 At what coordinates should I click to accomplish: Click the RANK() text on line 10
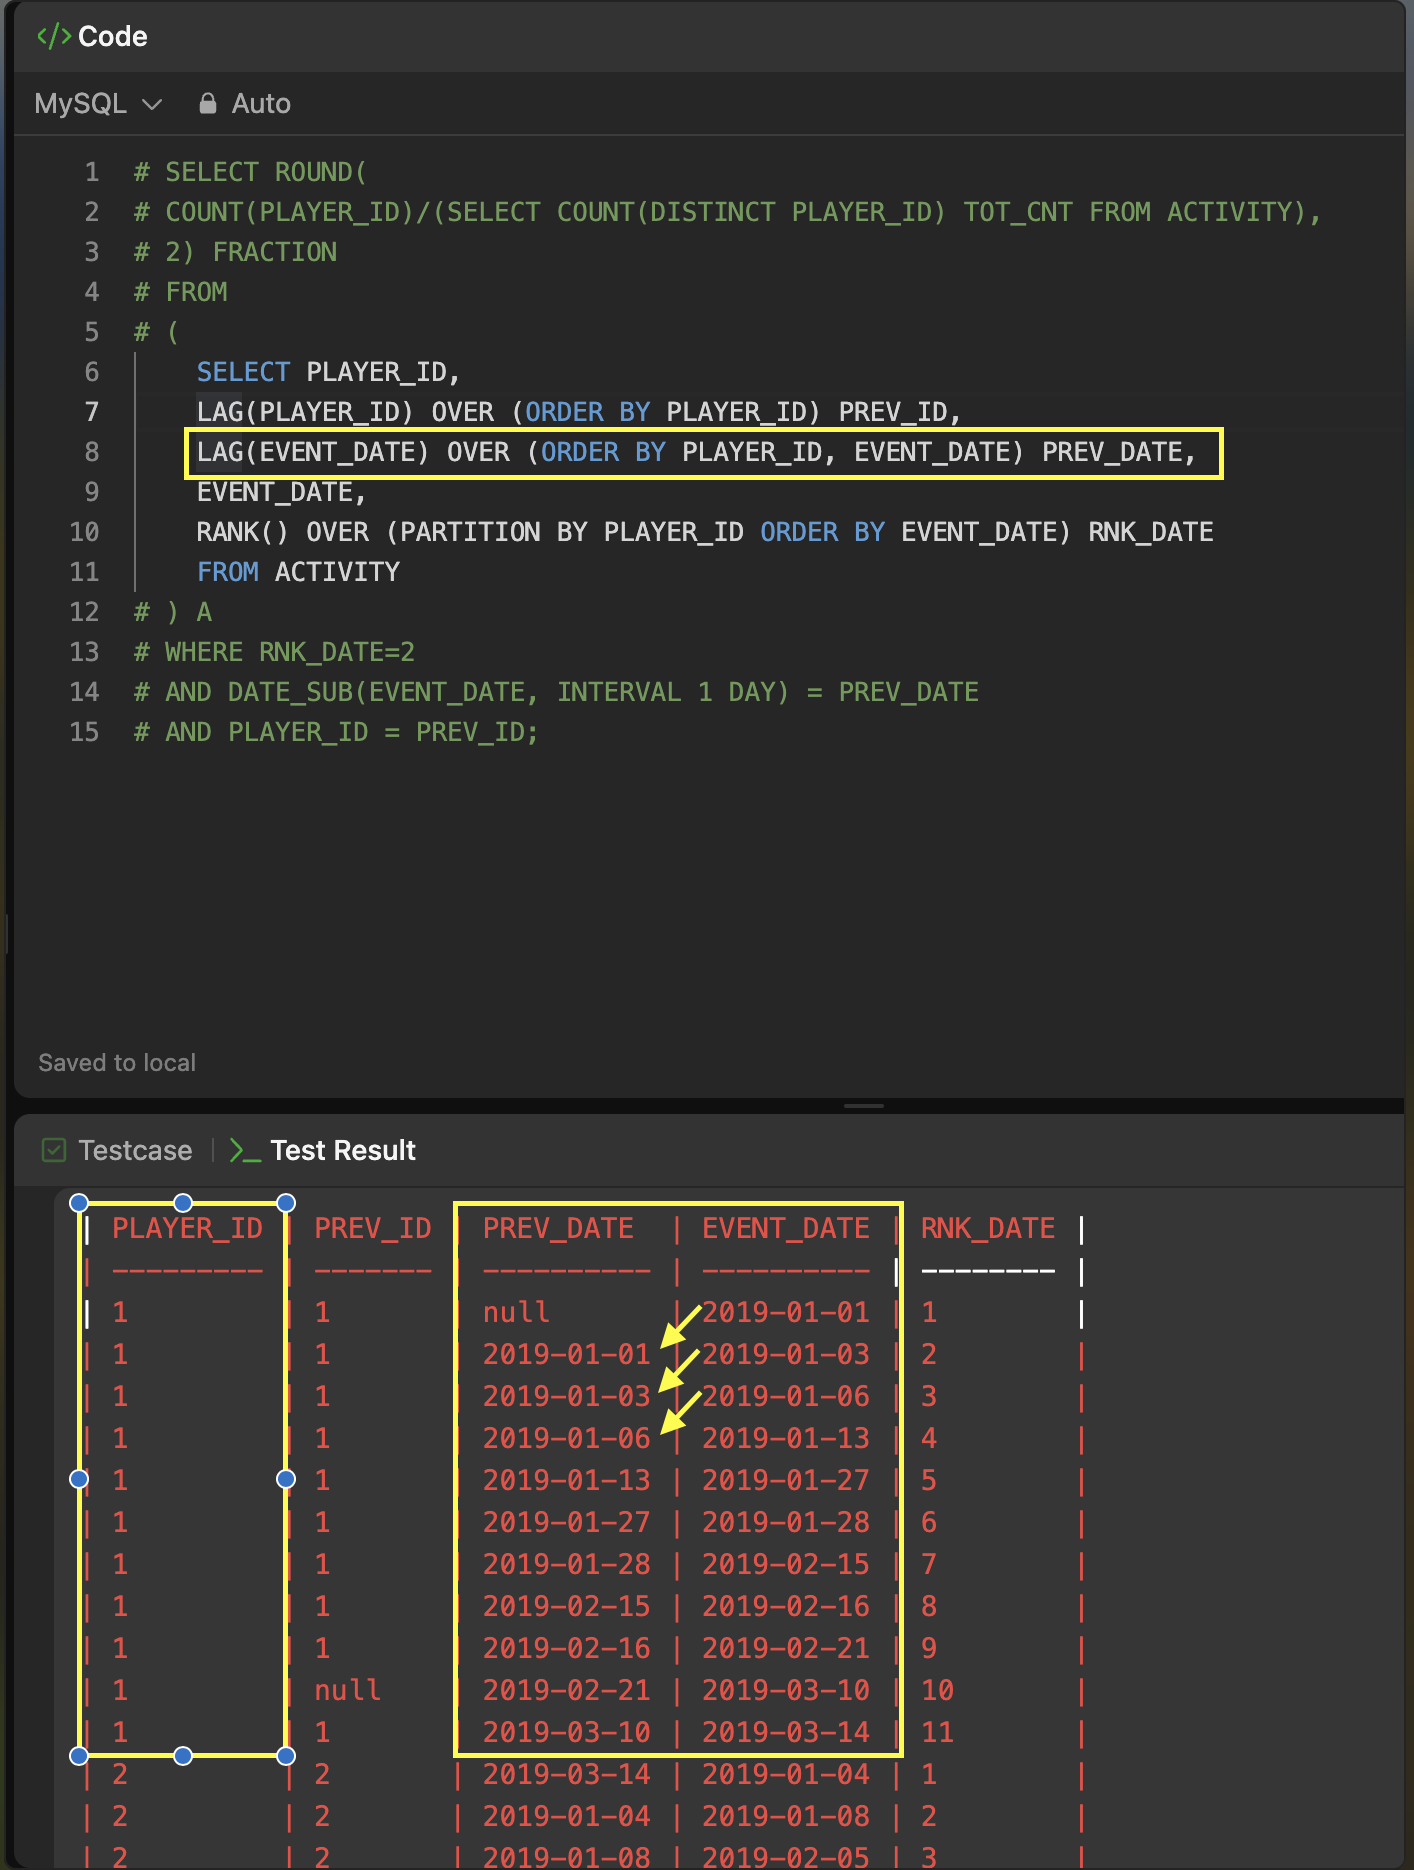pyautogui.click(x=243, y=532)
